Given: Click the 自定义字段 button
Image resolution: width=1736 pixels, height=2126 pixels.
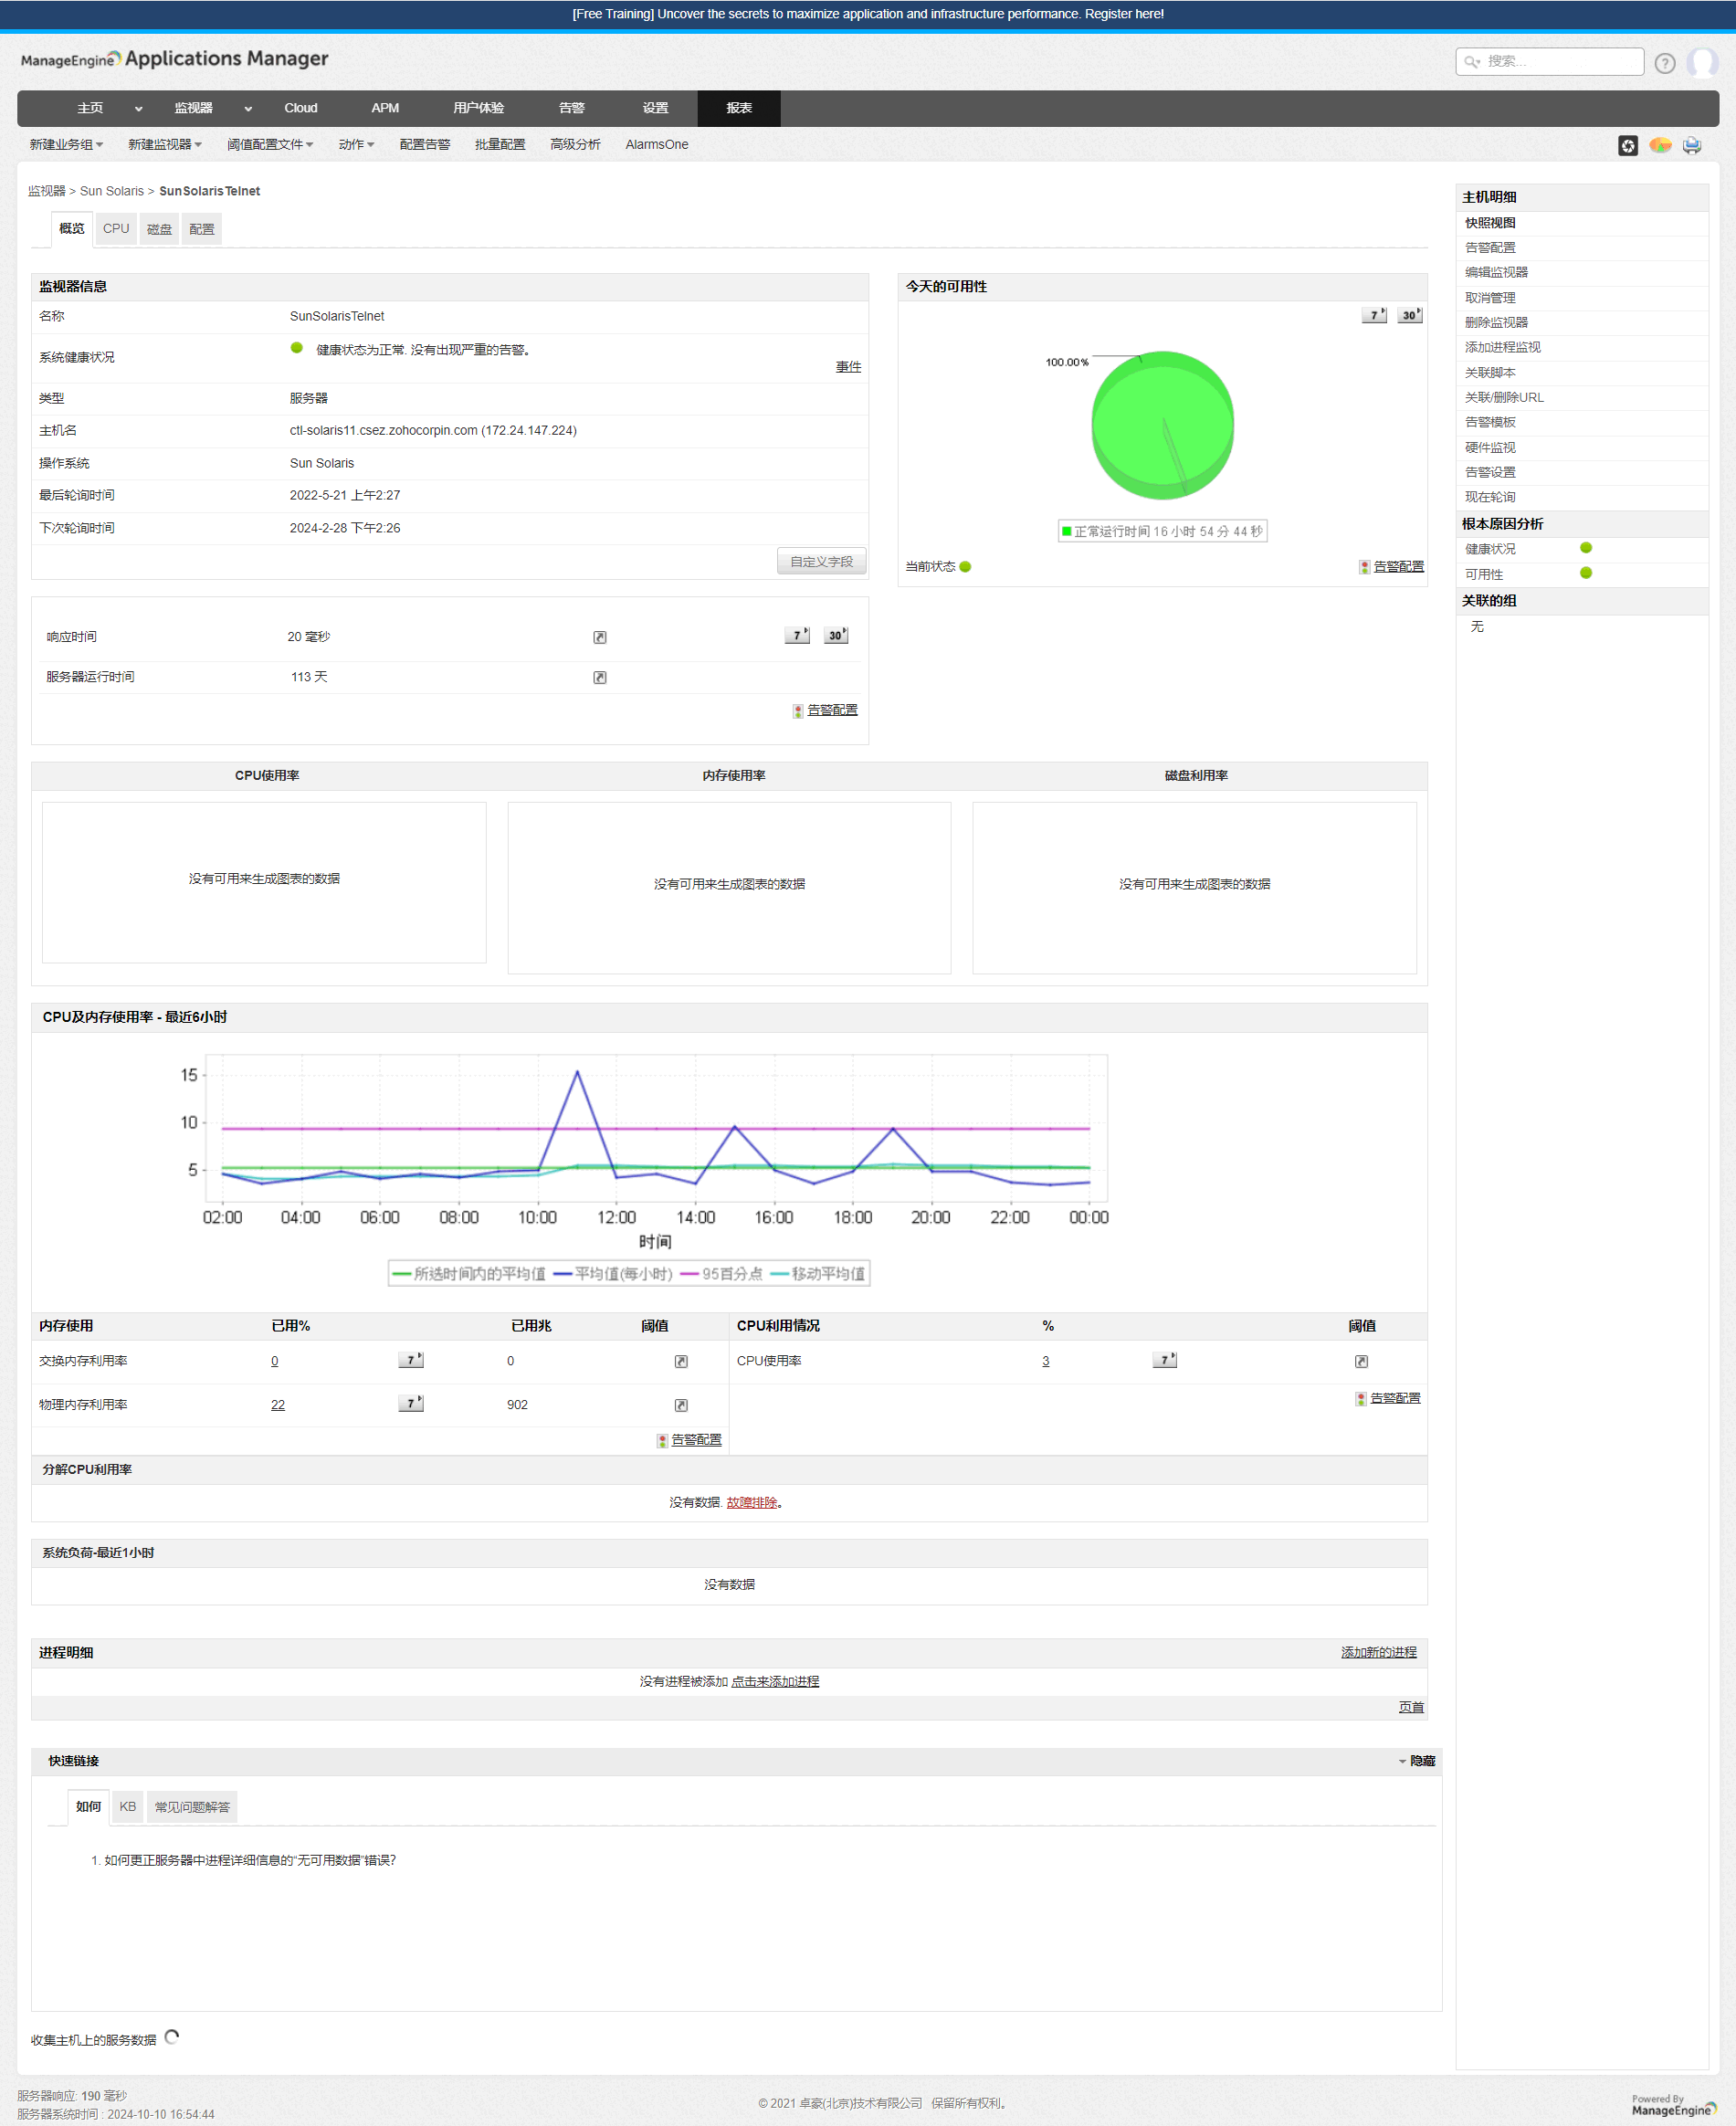Looking at the screenshot, I should click(x=821, y=561).
